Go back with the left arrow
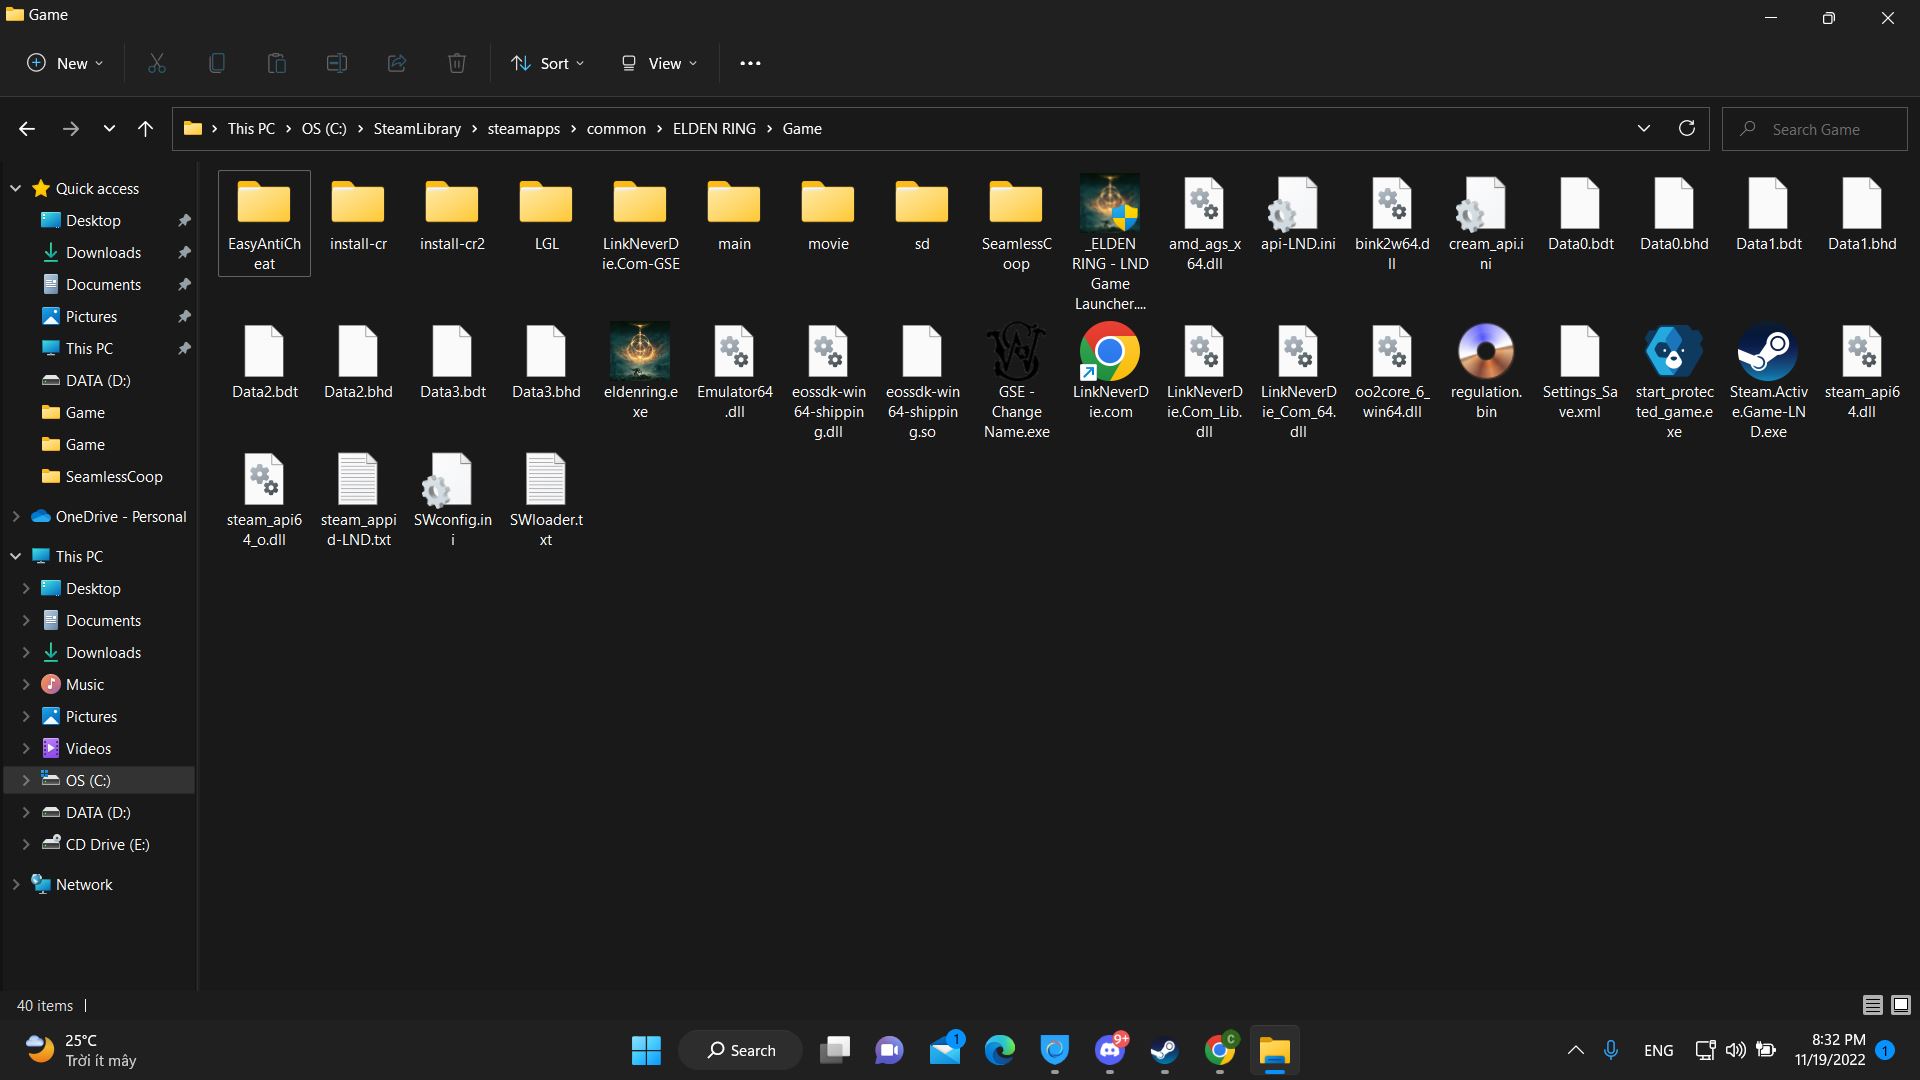Viewport: 1920px width, 1080px height. coord(27,129)
